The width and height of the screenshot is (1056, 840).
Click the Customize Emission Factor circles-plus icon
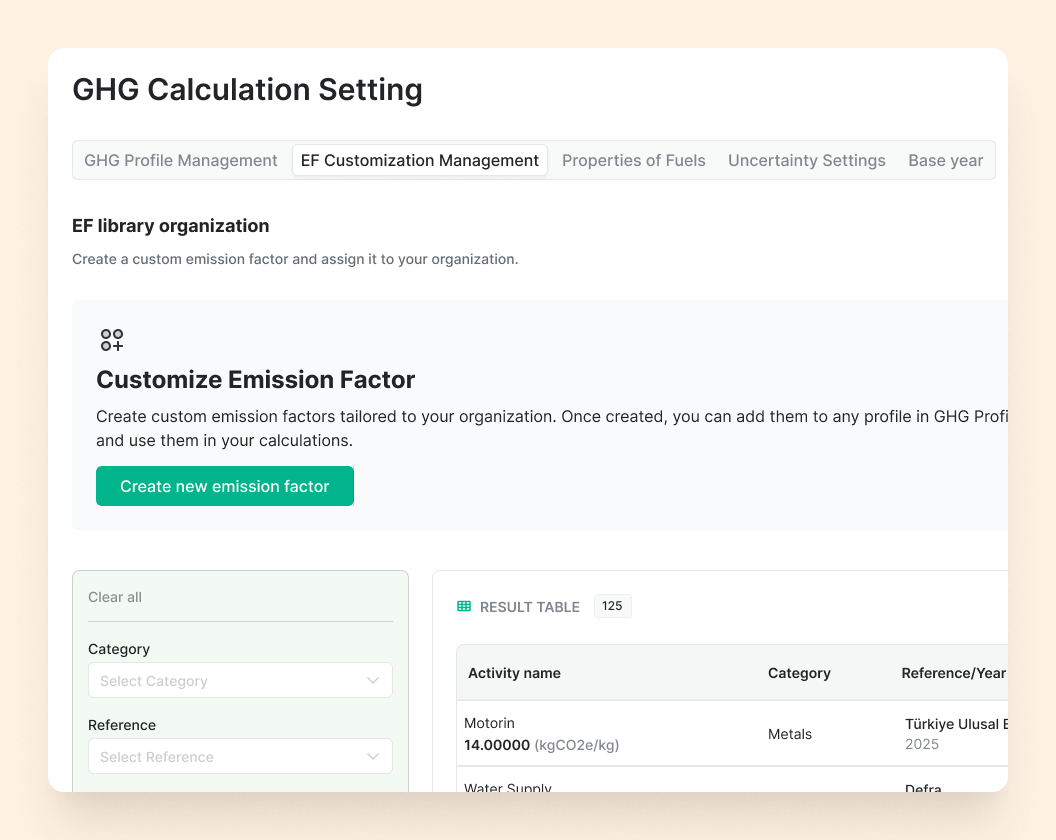click(112, 340)
